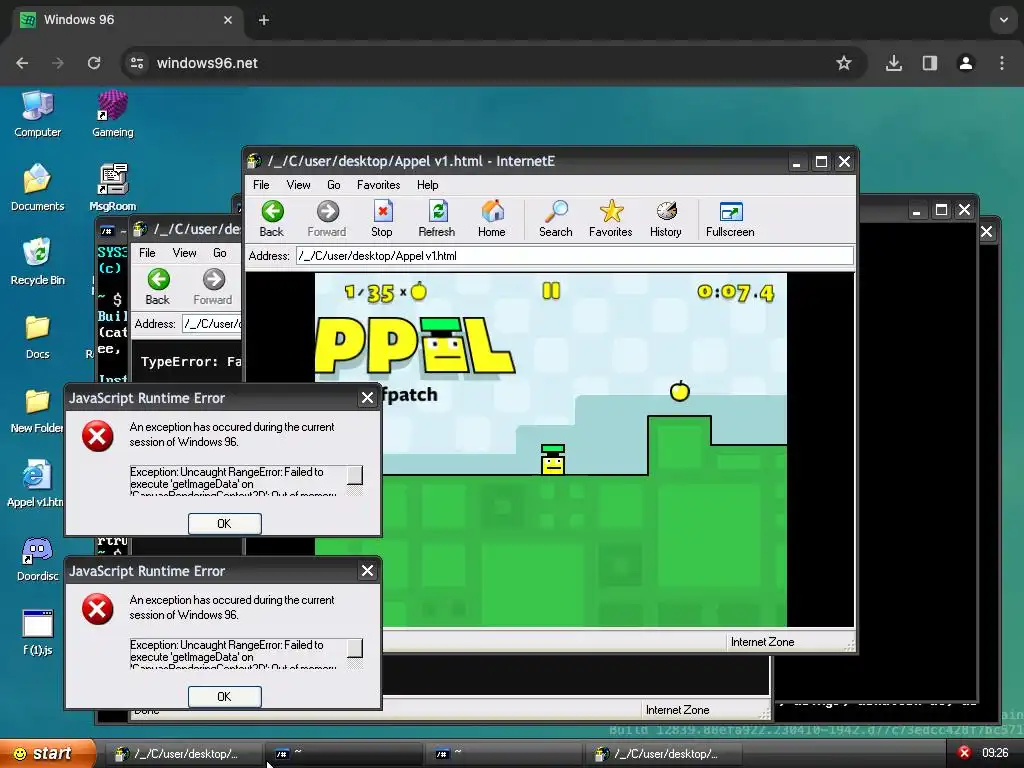
Task: Open a new Chrome tab
Action: [x=264, y=20]
